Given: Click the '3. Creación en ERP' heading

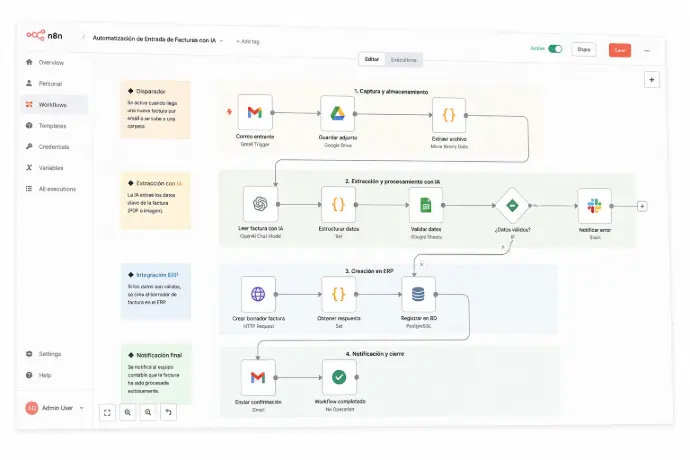Looking at the screenshot, I should click(x=369, y=271).
